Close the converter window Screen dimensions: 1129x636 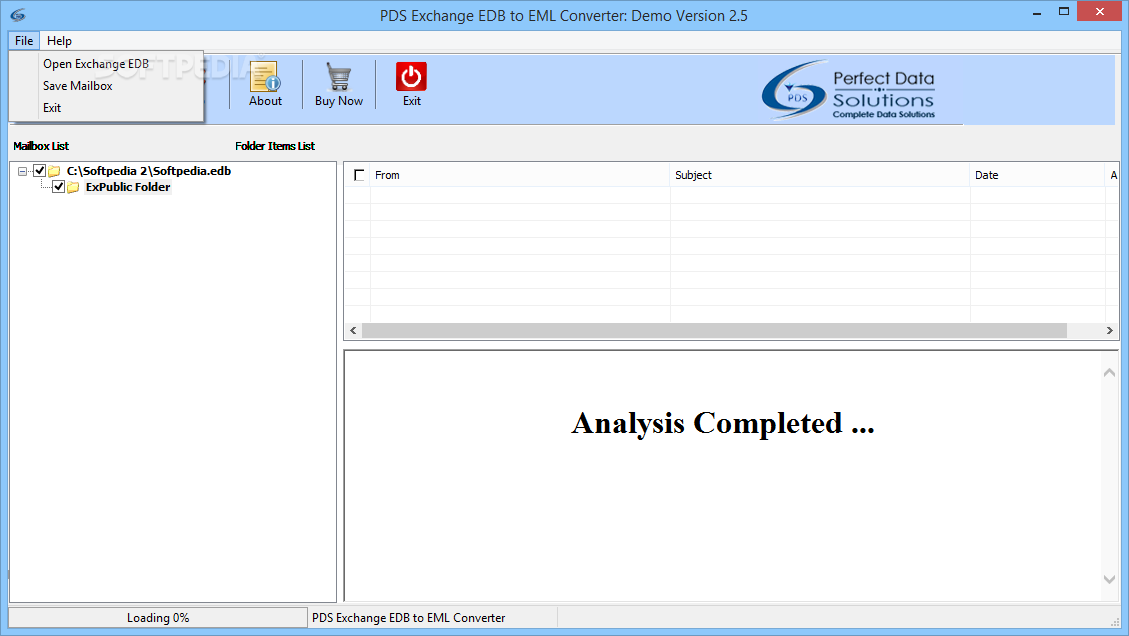tap(1099, 12)
